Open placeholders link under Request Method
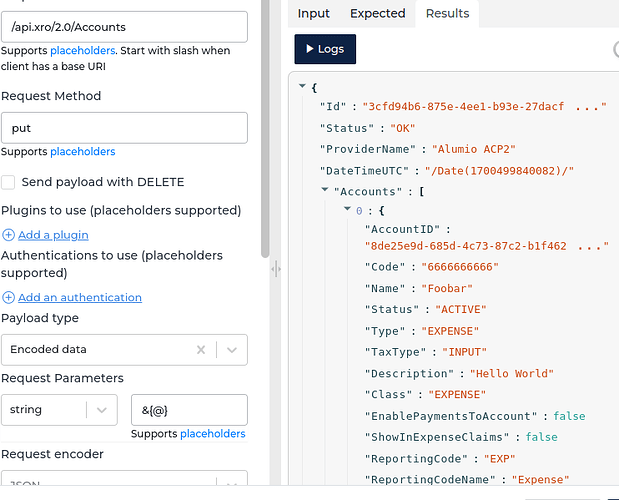The height and width of the screenshot is (500, 619). pos(83,152)
